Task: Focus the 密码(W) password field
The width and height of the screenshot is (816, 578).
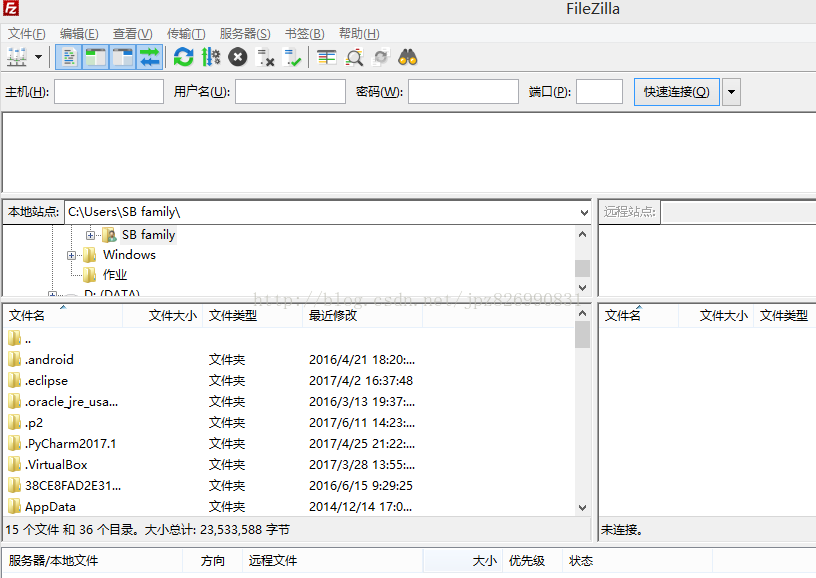Action: point(463,92)
